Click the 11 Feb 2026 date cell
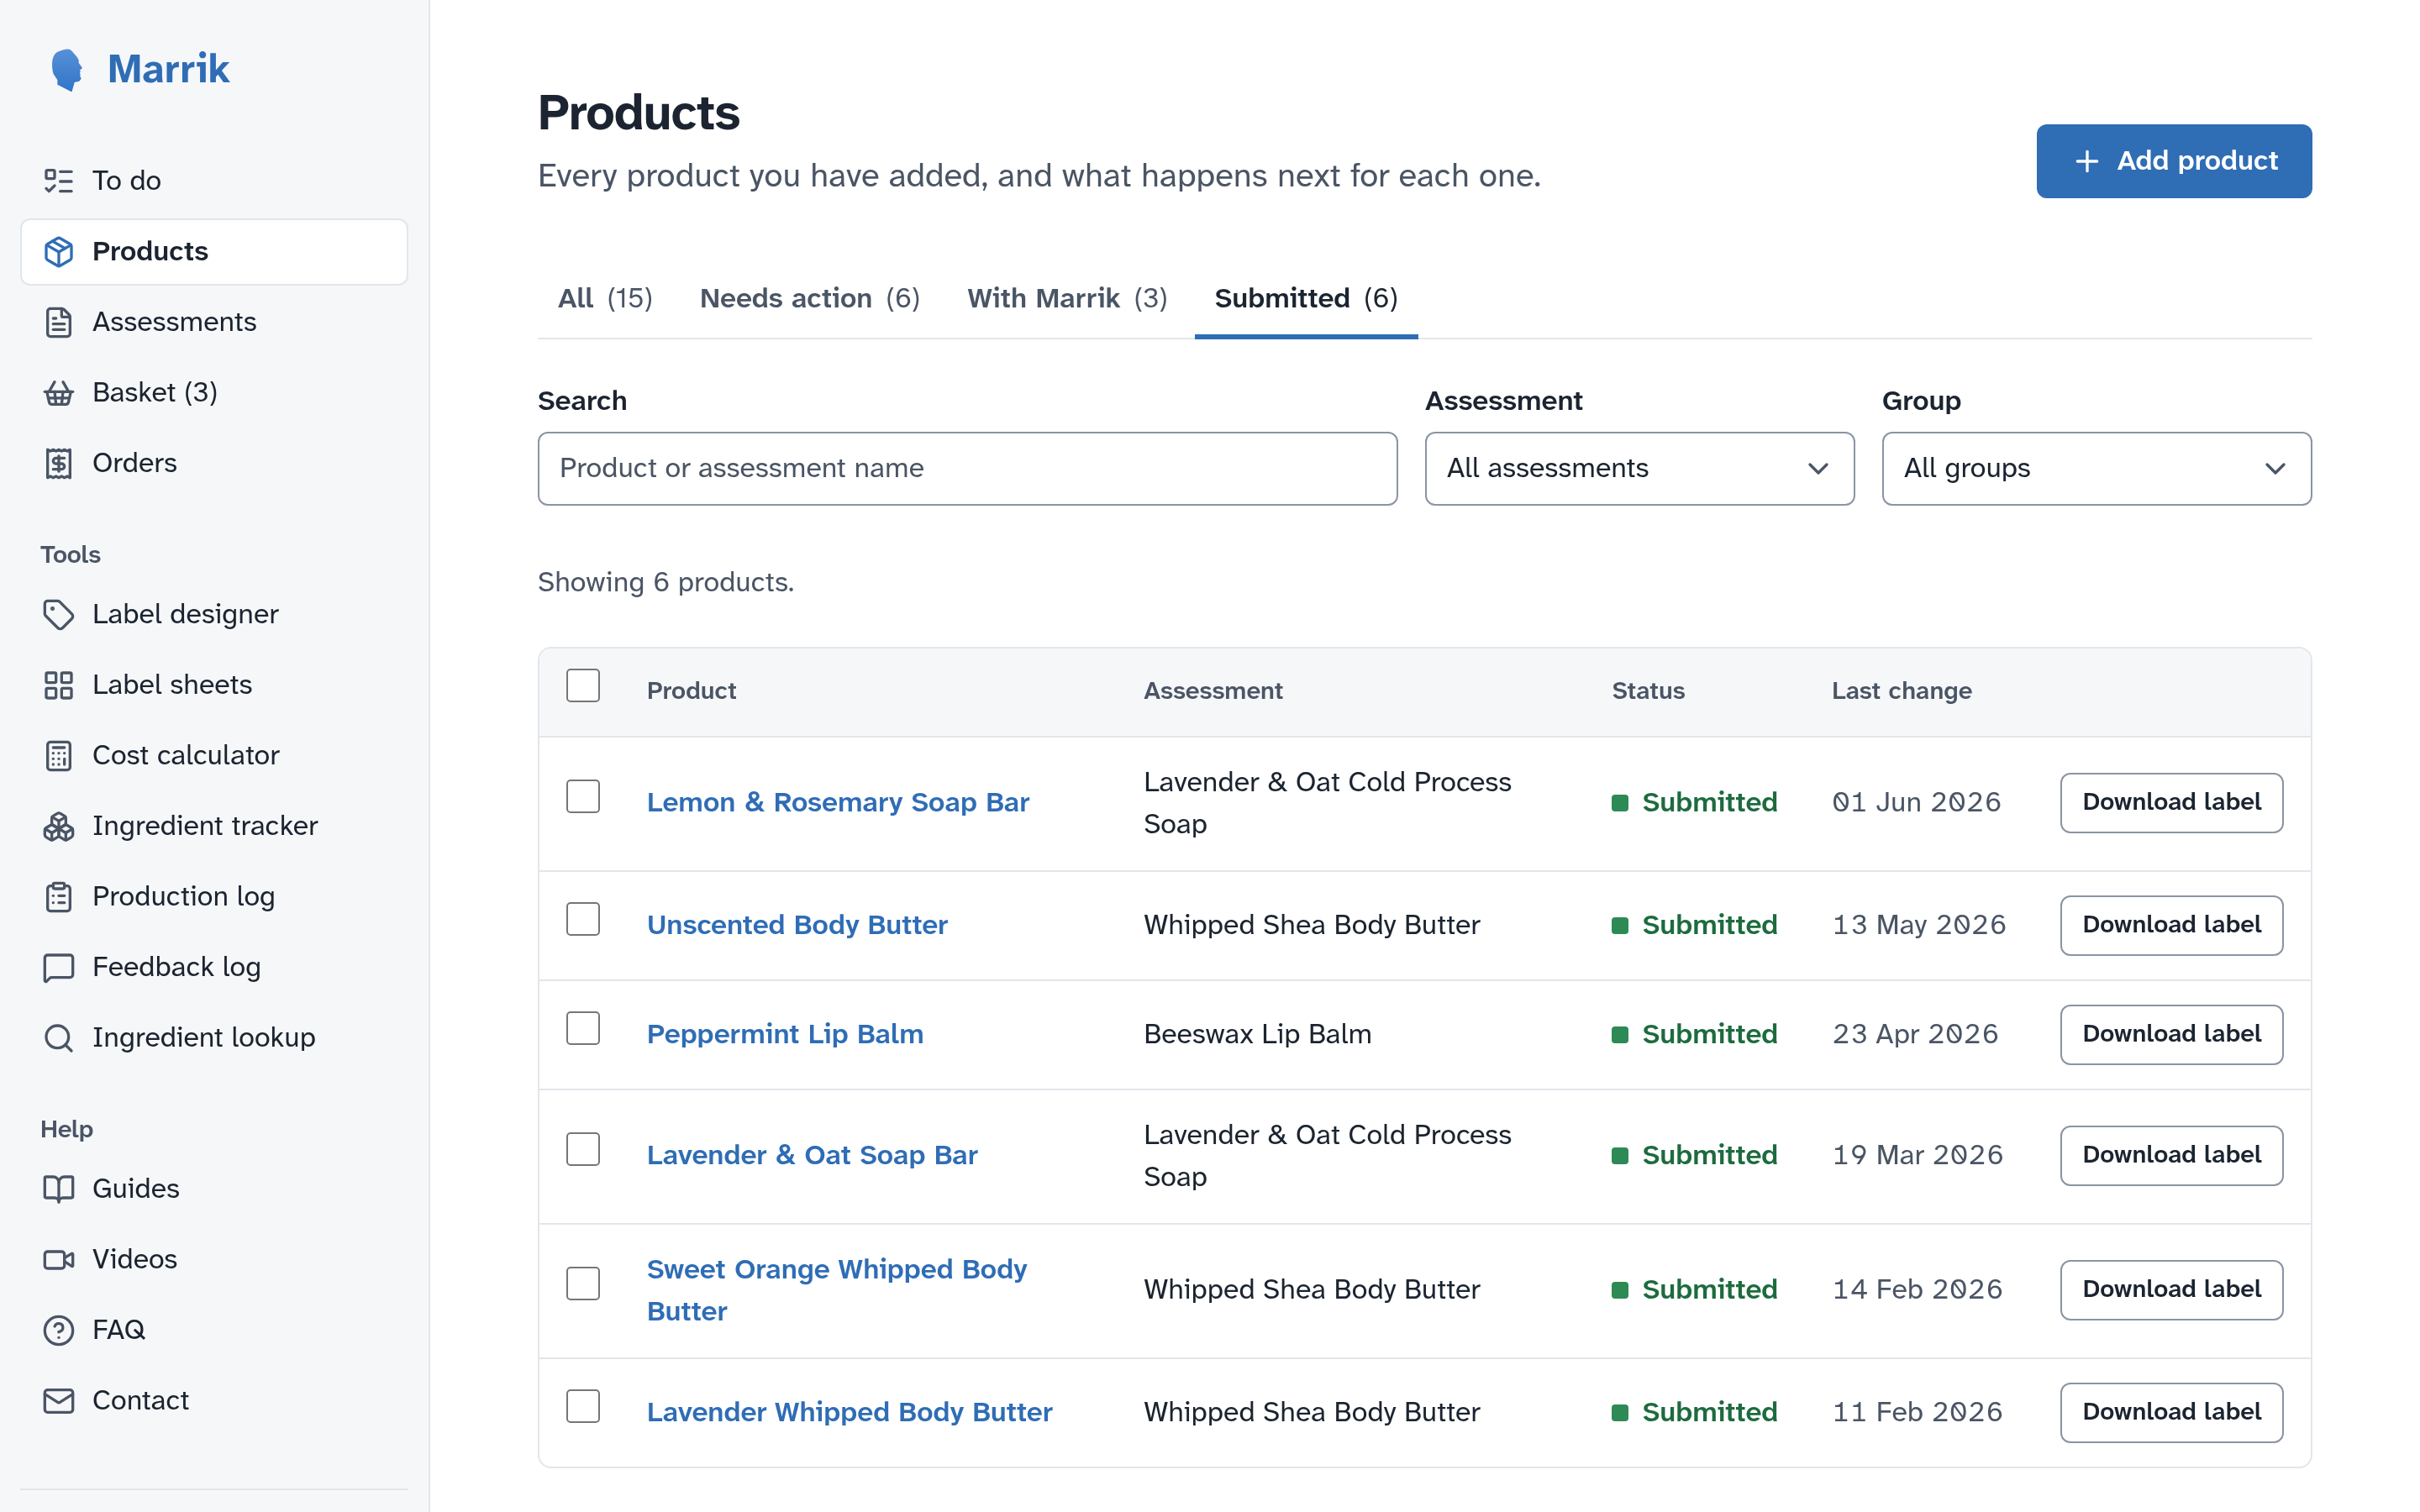The height and width of the screenshot is (1512, 2420). click(1917, 1412)
